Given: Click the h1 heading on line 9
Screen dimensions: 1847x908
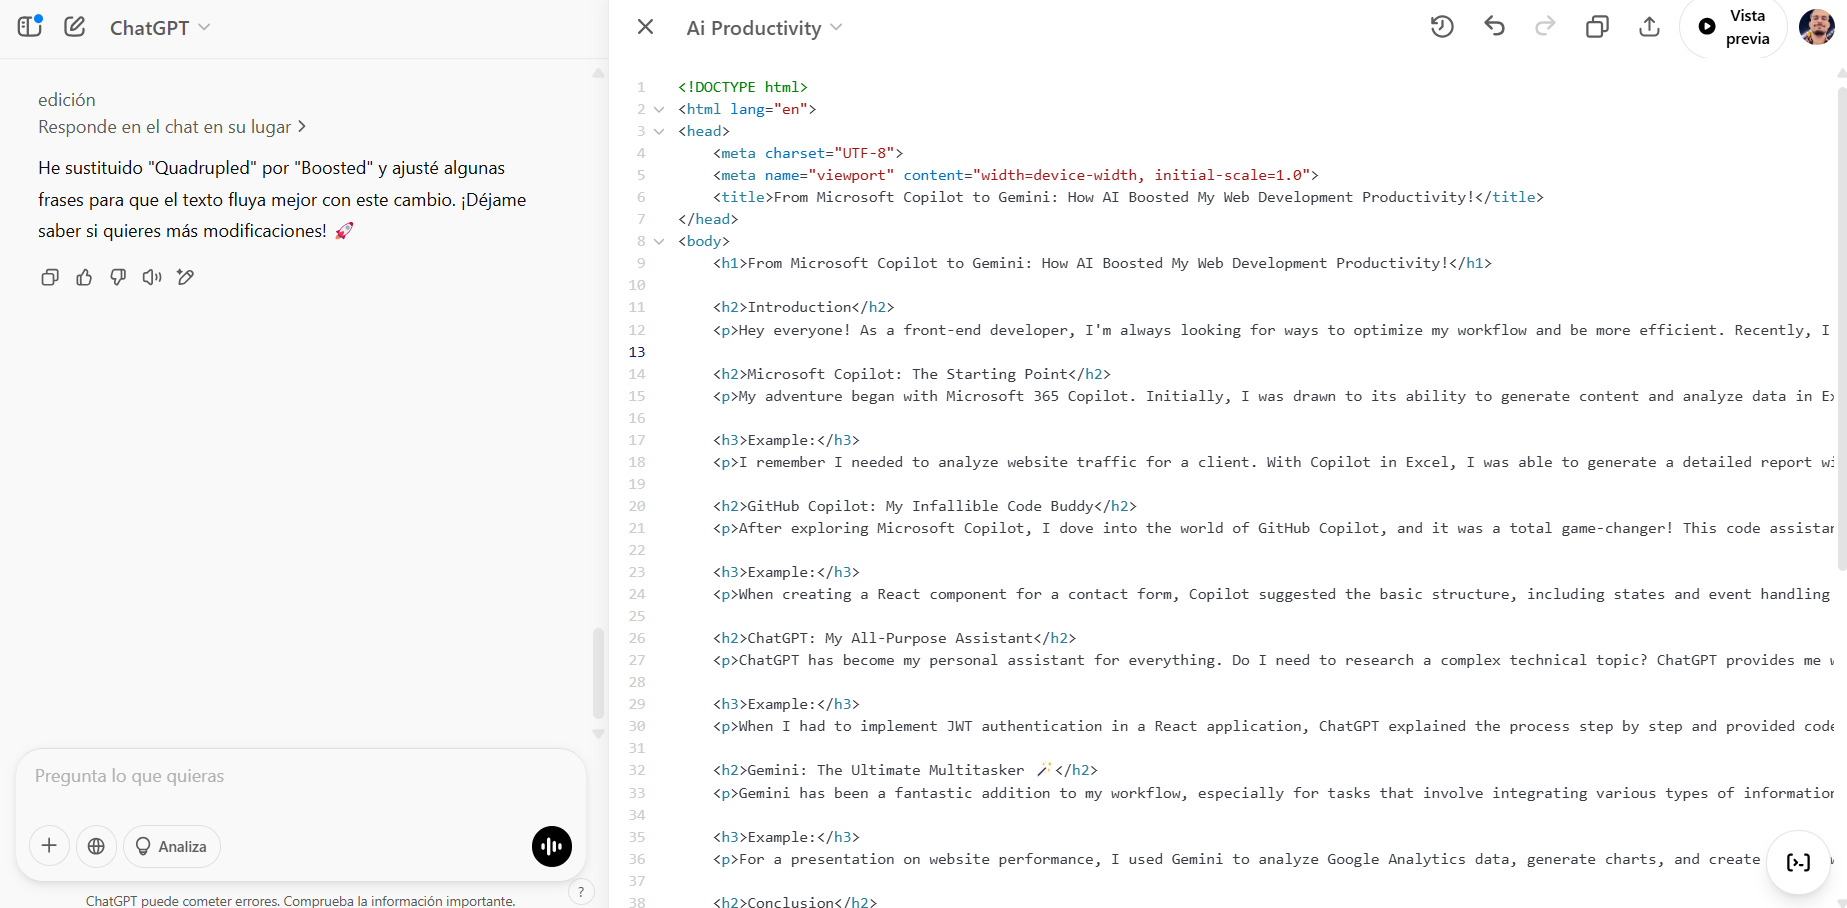Looking at the screenshot, I should 1102,263.
